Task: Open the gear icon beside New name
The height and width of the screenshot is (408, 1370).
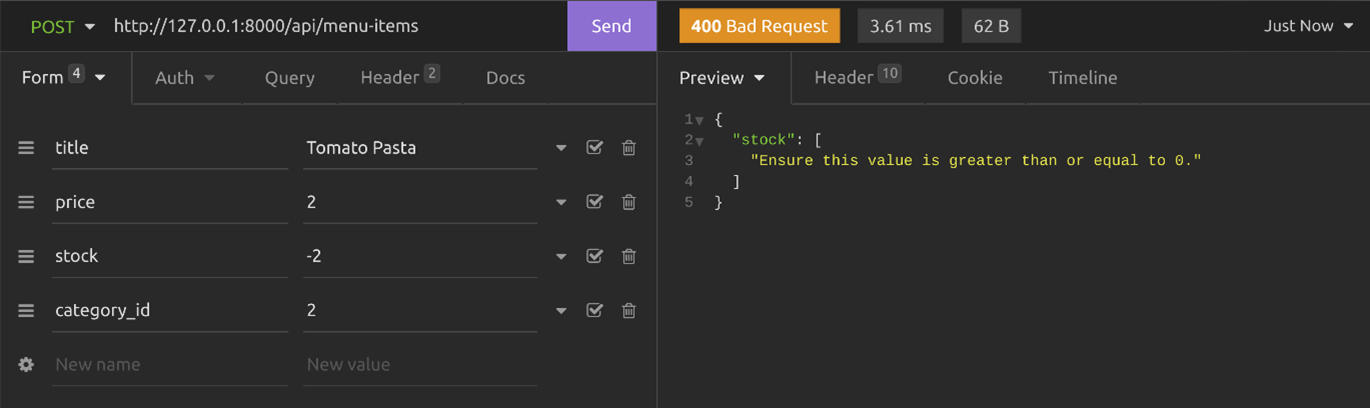Action: pyautogui.click(x=26, y=365)
